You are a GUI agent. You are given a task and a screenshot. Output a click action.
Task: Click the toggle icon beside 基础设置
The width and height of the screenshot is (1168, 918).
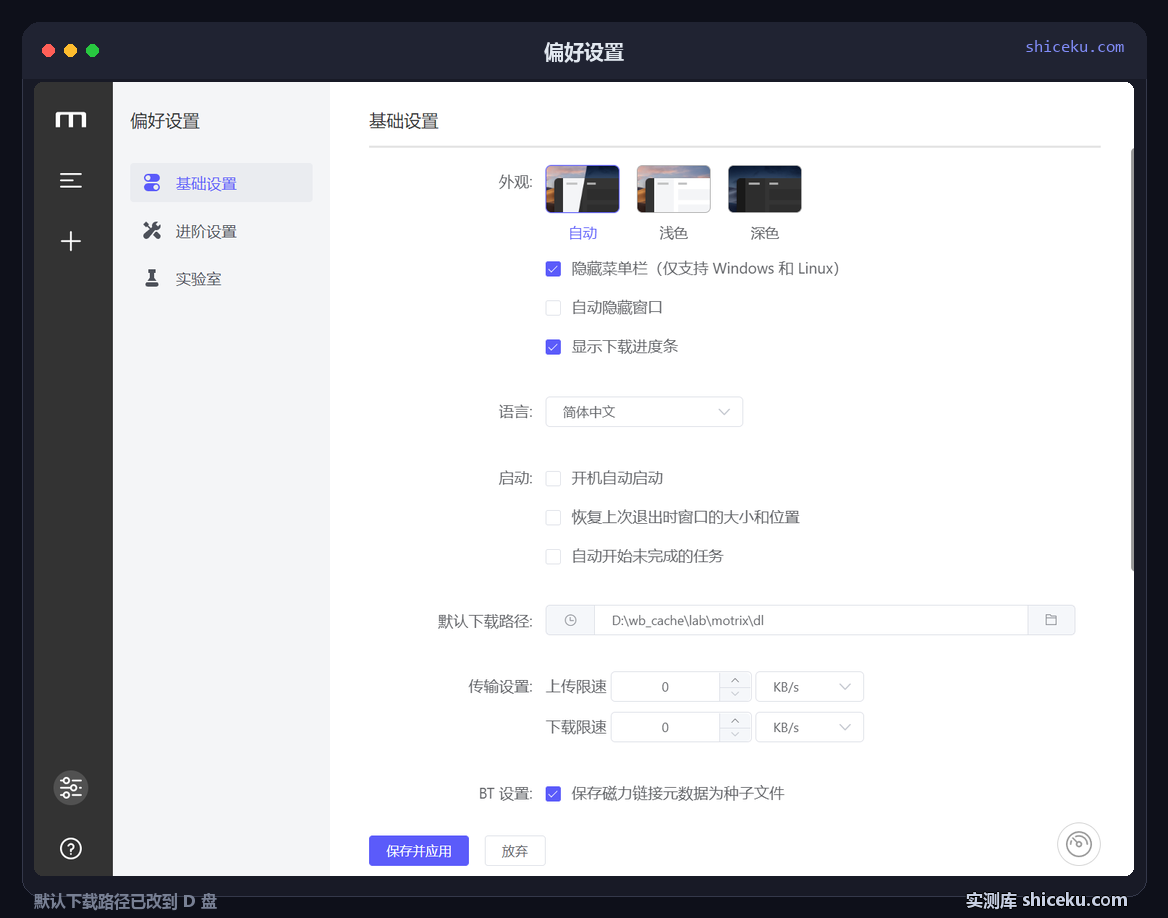click(152, 183)
